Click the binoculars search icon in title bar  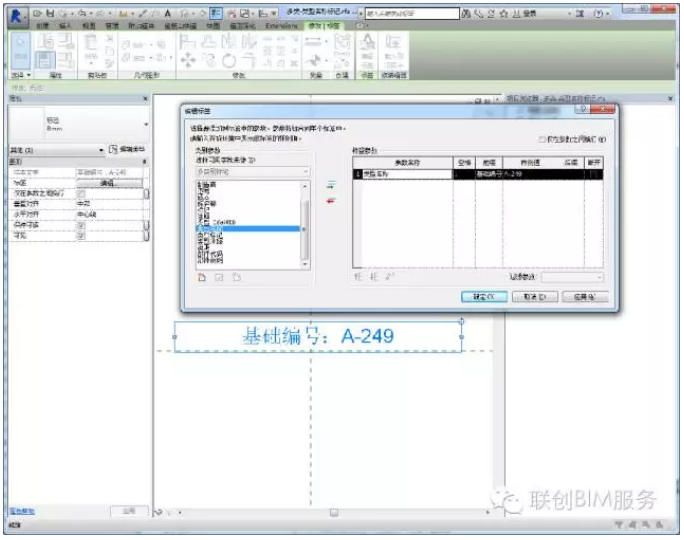(x=466, y=14)
